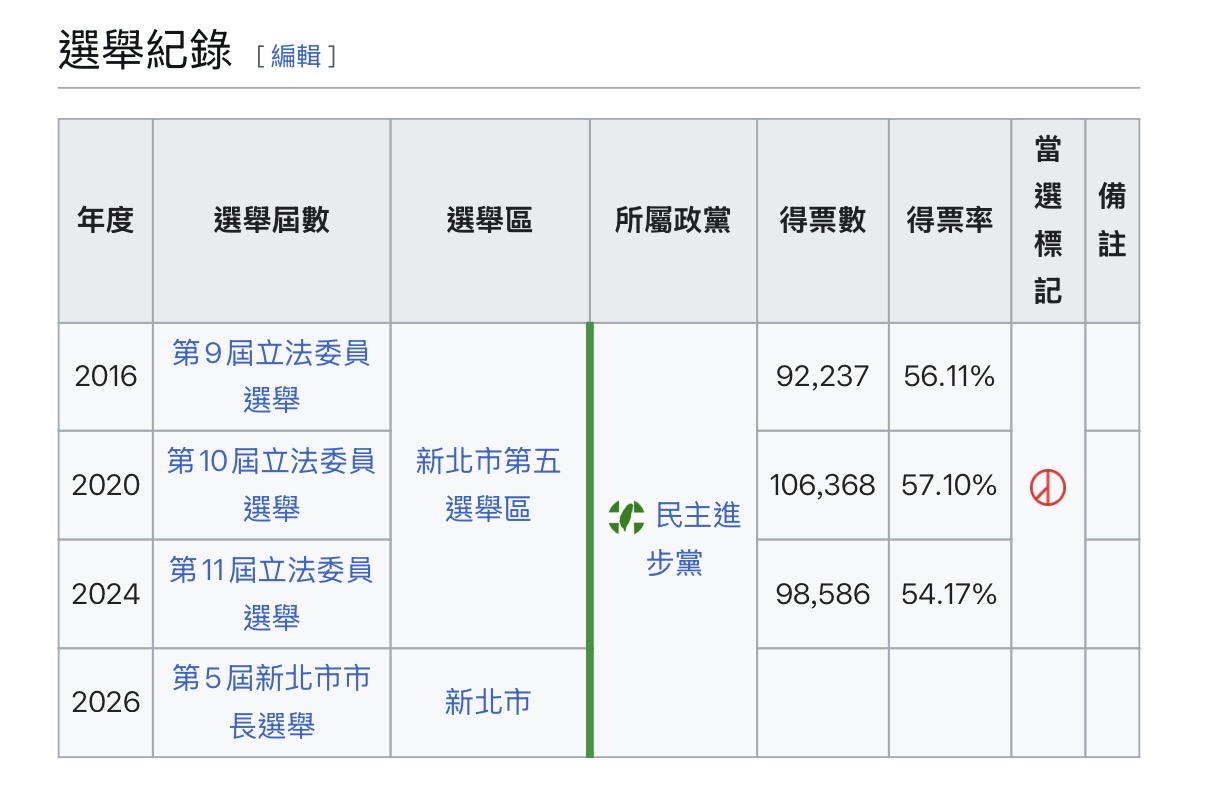This screenshot has height=812, width=1207.
Task: Click the green DPP party logo icon
Action: 626,516
